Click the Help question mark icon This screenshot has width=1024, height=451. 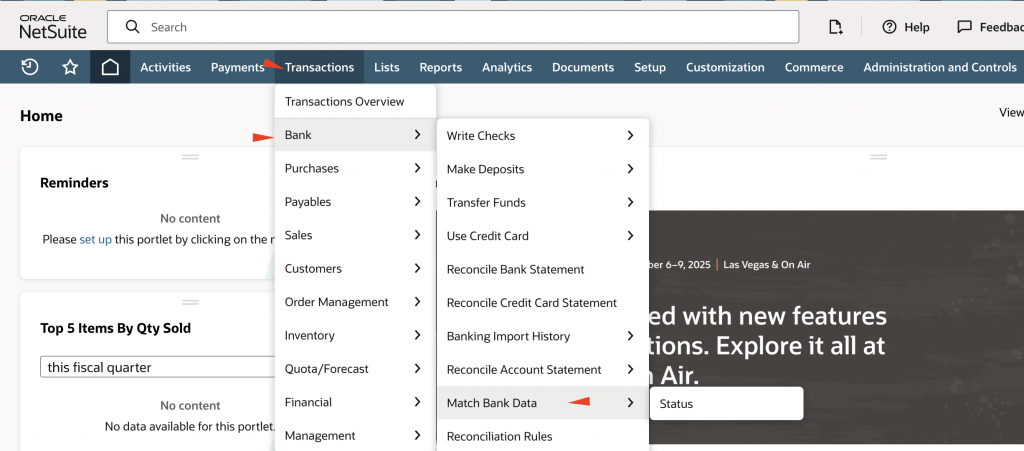pos(889,27)
